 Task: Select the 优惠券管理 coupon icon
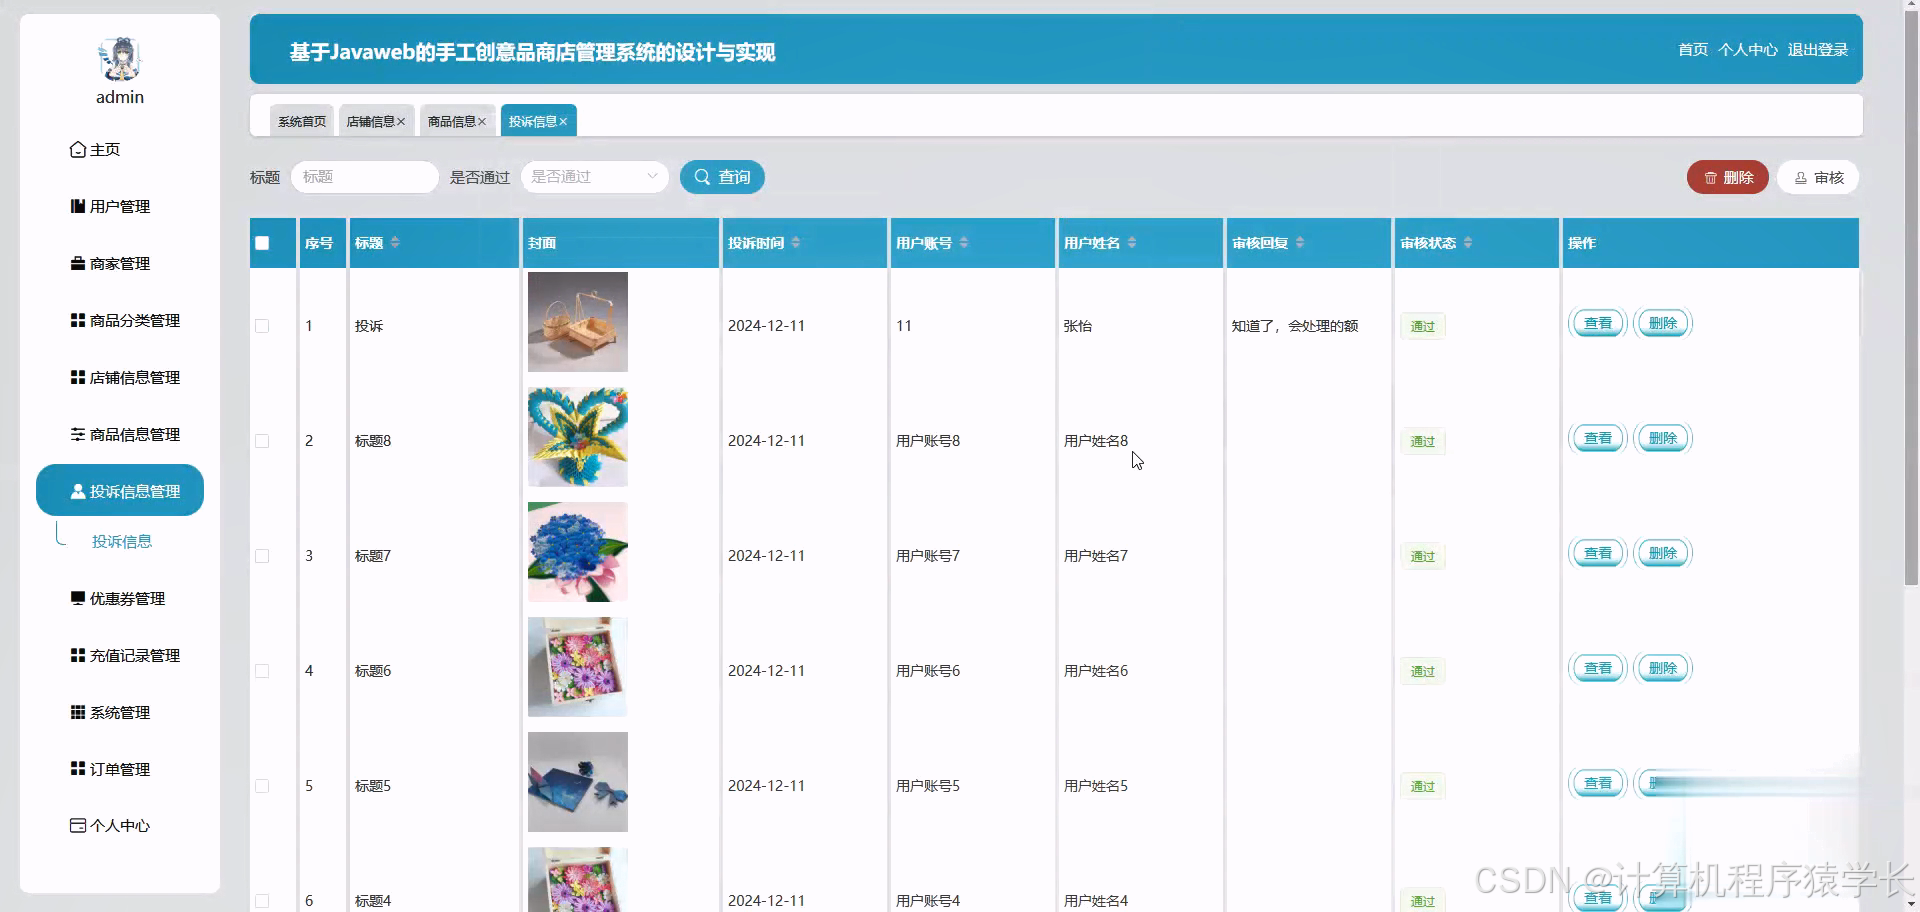tap(77, 598)
